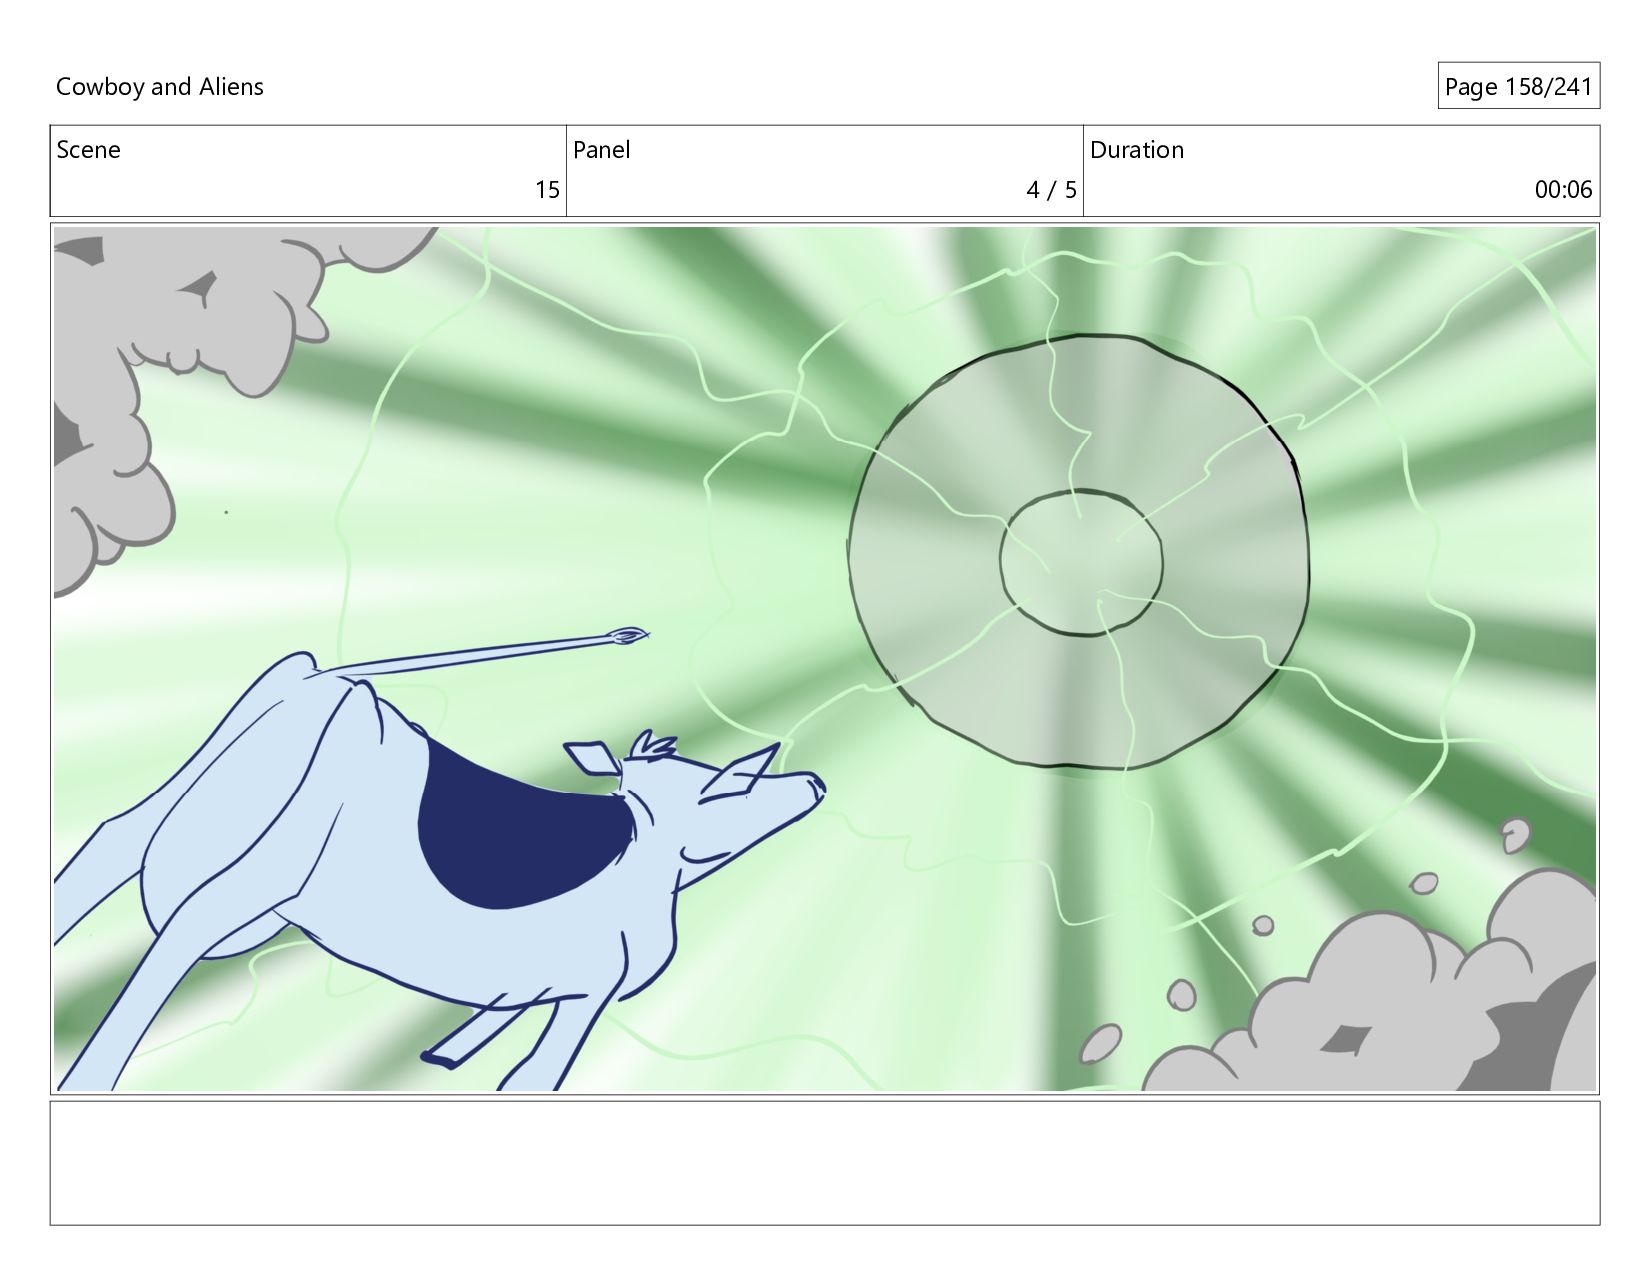Screen dimensions: 1650x1275
Task: Click the duration value '00:06'
Action: [x=1563, y=190]
